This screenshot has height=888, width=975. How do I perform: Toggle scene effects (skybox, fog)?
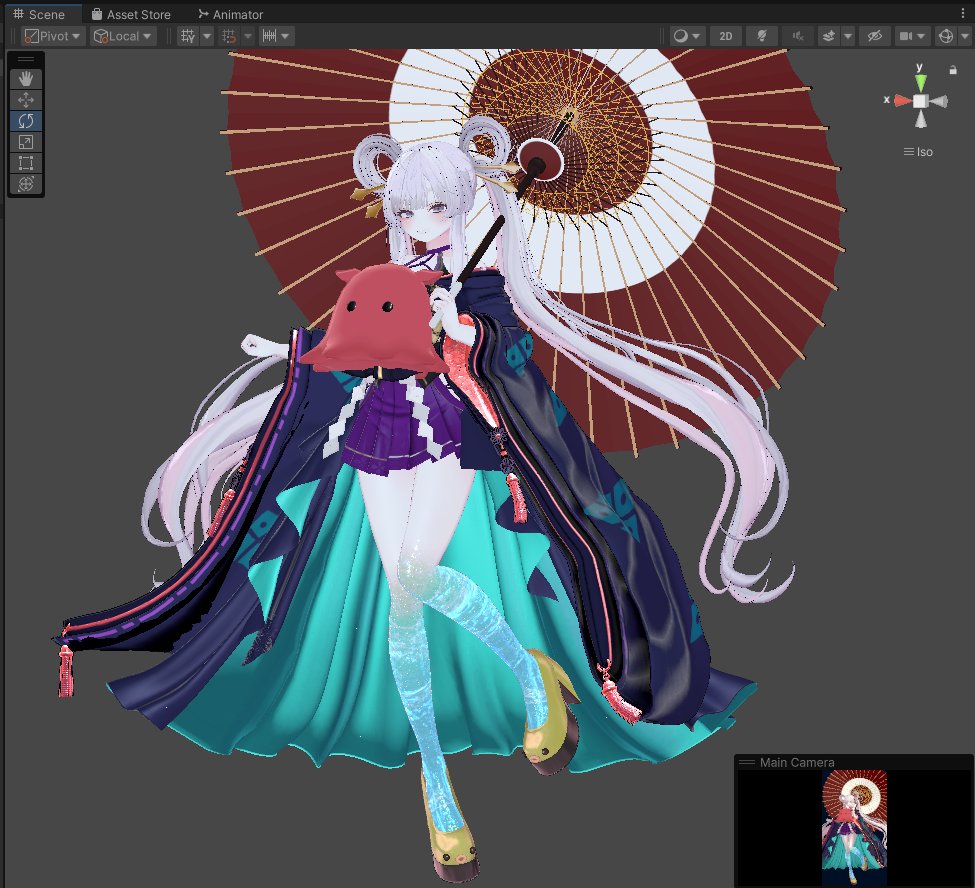(x=828, y=36)
